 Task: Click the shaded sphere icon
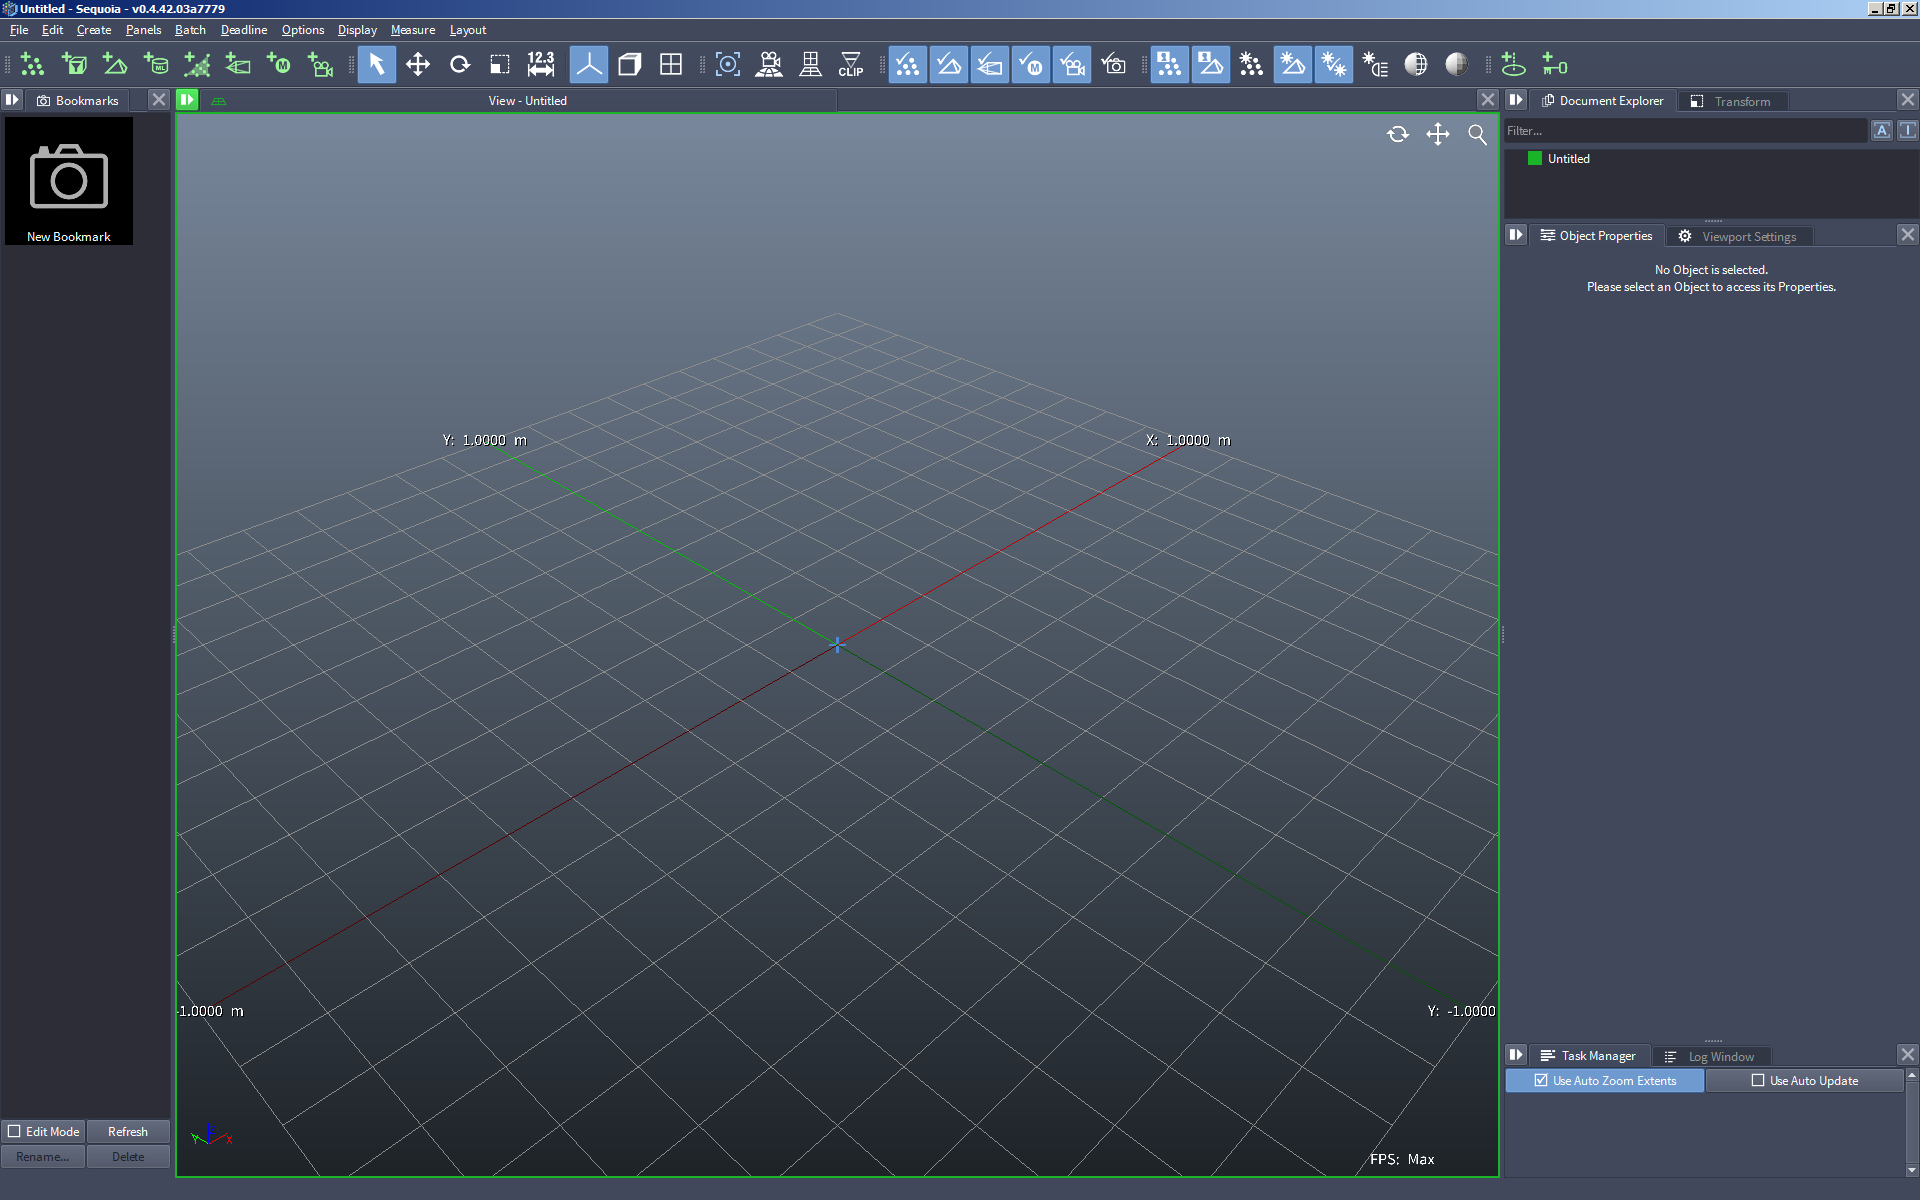pyautogui.click(x=1457, y=65)
